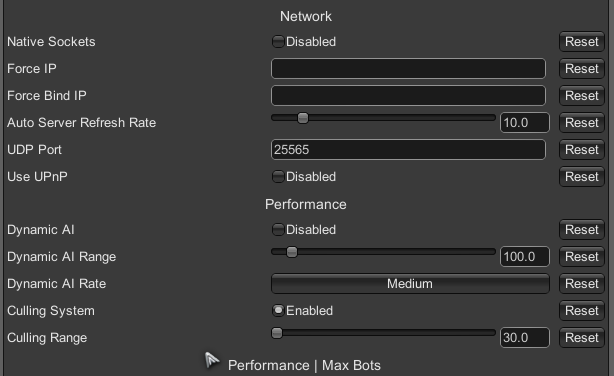The height and width of the screenshot is (376, 614).
Task: Click the Dynamic AI Range label
Action: point(61,257)
